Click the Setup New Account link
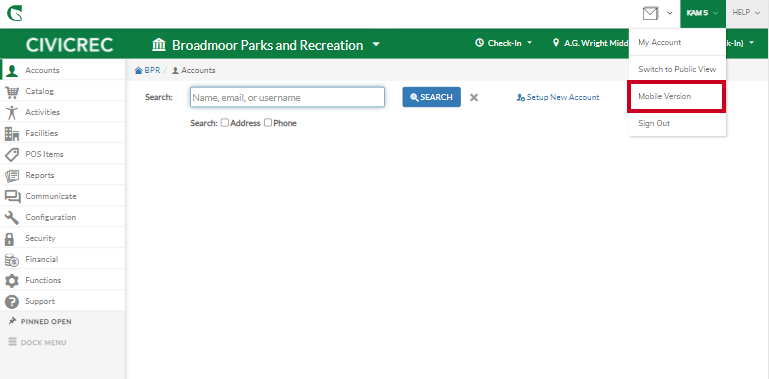 (563, 98)
